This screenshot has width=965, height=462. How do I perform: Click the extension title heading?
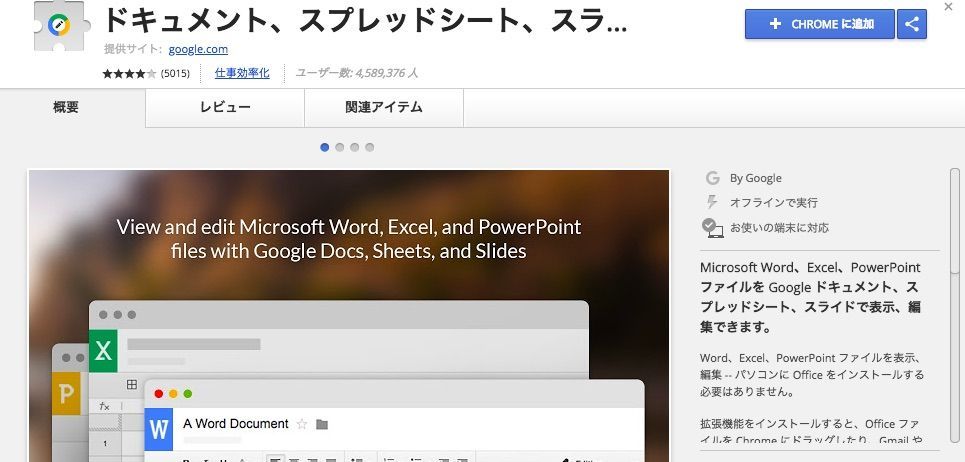click(x=364, y=22)
